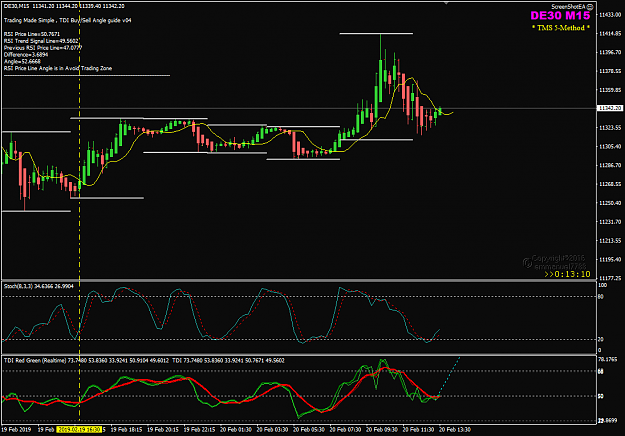Image resolution: width=625 pixels, height=436 pixels.
Task: Click the 'Angle=52.6668' readout
Action: point(22,61)
